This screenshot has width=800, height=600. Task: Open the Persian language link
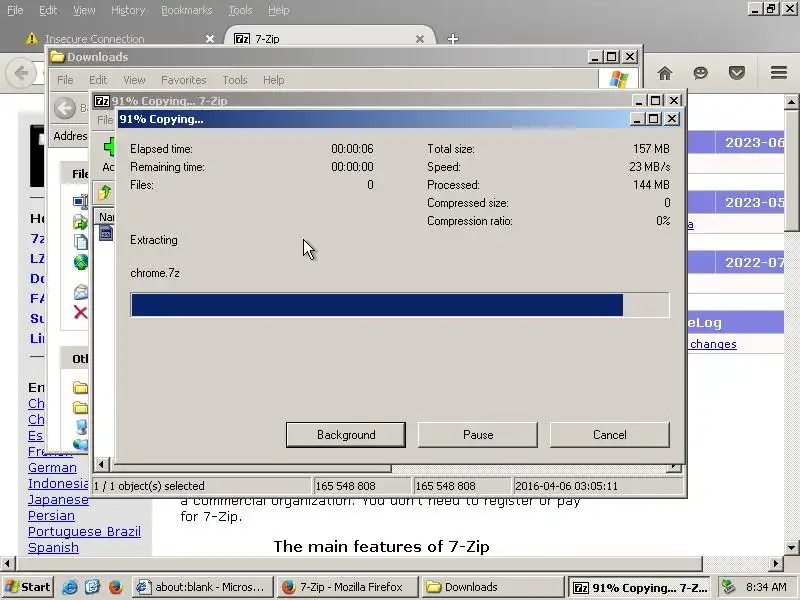[x=51, y=516]
